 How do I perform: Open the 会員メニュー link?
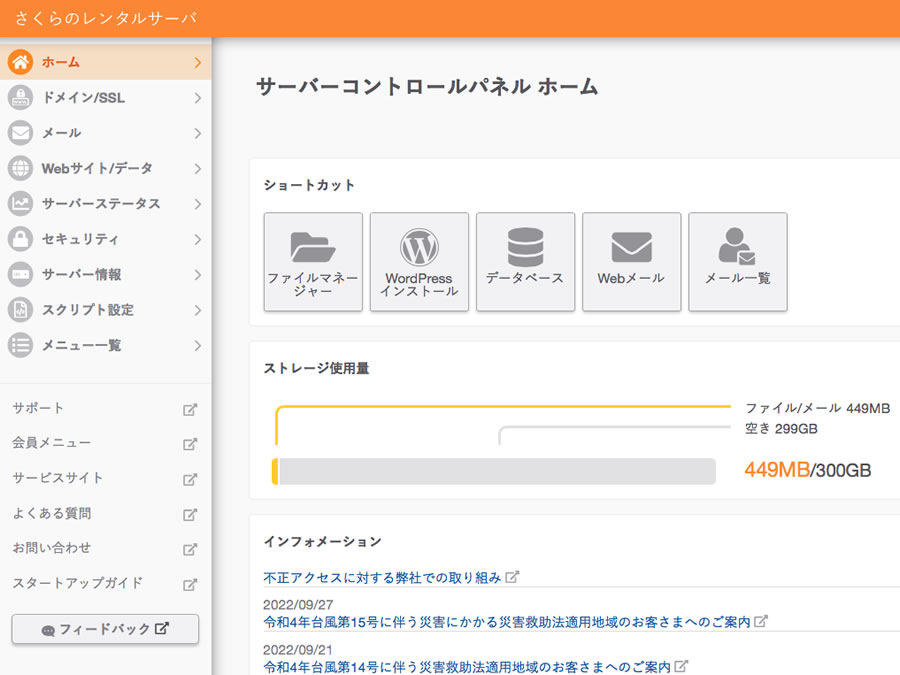(x=52, y=443)
